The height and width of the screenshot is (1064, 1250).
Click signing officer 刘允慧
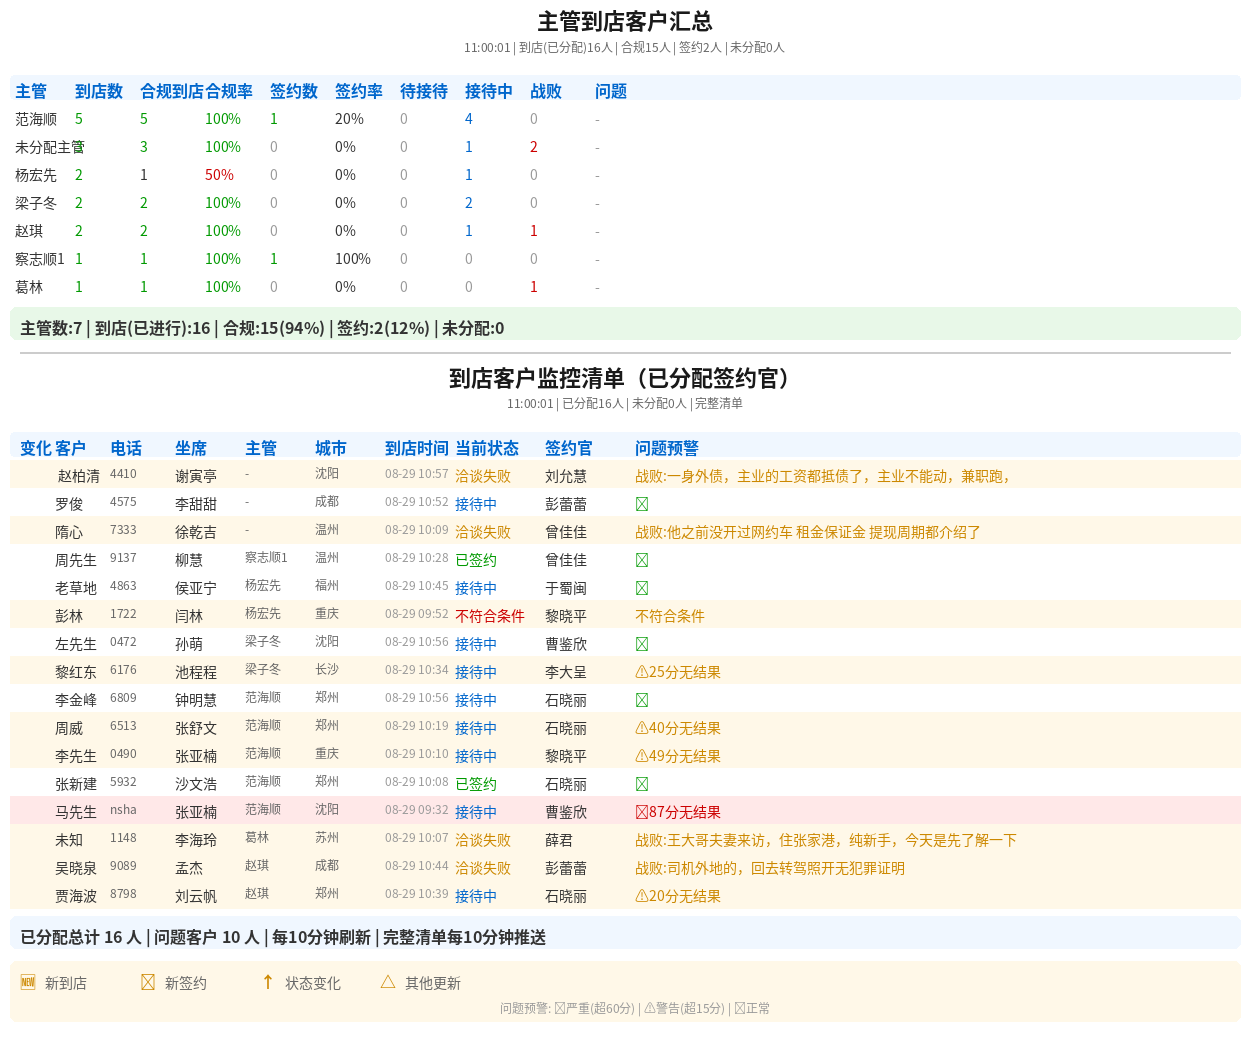click(x=566, y=476)
